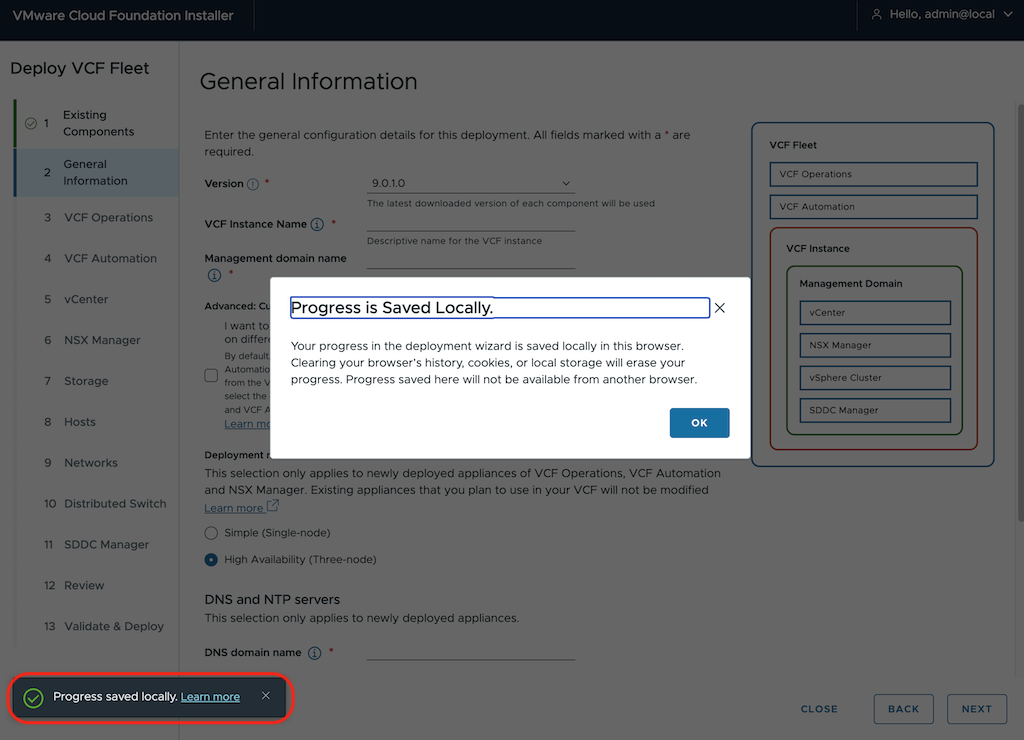The image size is (1024, 740).
Task: Focus the Management domain name field
Action: pos(470,260)
